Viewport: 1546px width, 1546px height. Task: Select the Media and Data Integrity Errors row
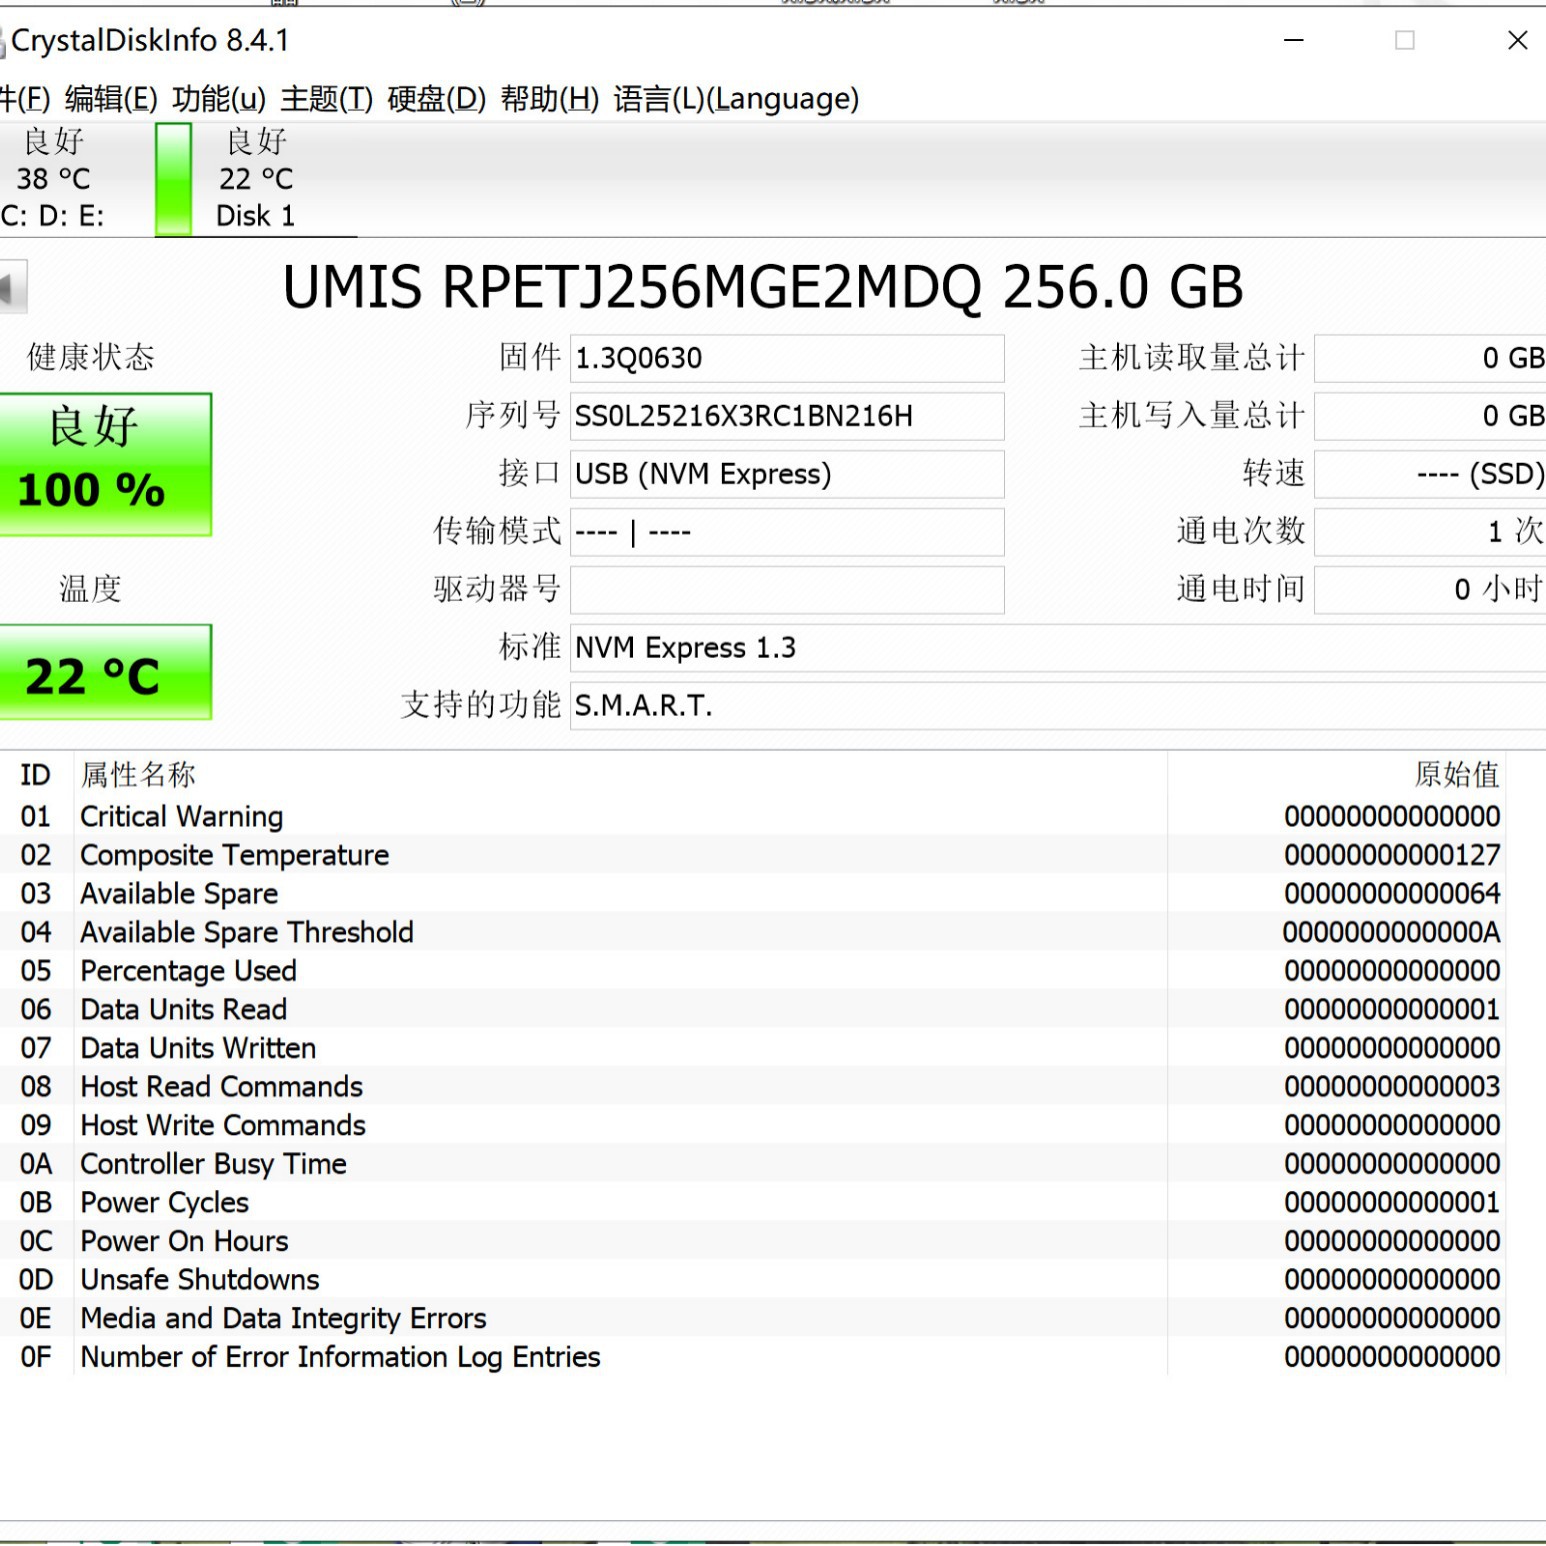click(752, 1319)
